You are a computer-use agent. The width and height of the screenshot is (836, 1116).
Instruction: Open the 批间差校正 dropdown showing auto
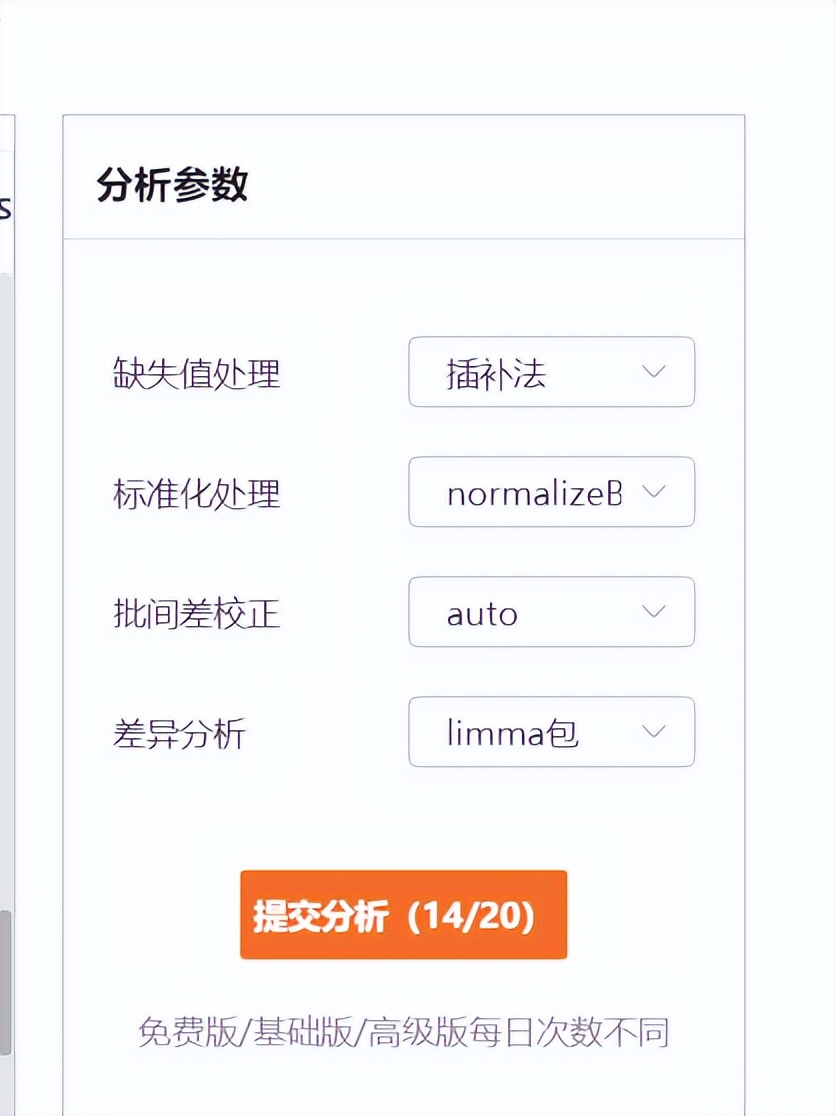point(551,612)
